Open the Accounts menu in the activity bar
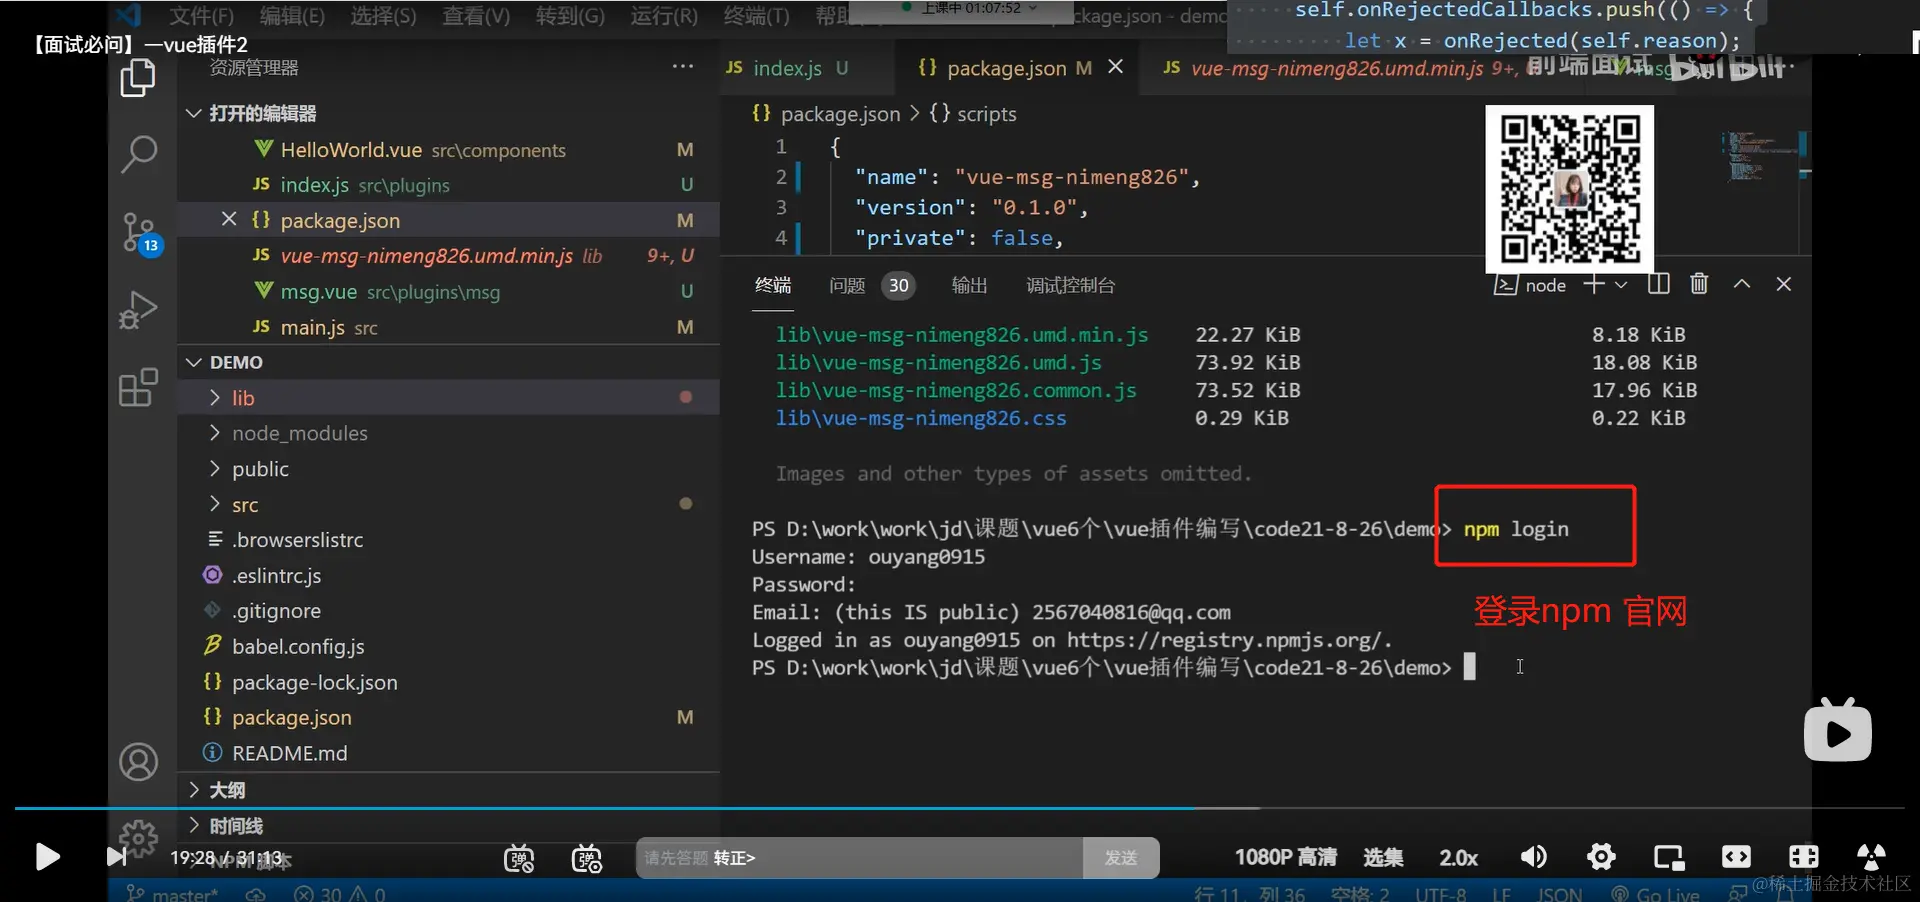This screenshot has height=902, width=1920. [138, 762]
